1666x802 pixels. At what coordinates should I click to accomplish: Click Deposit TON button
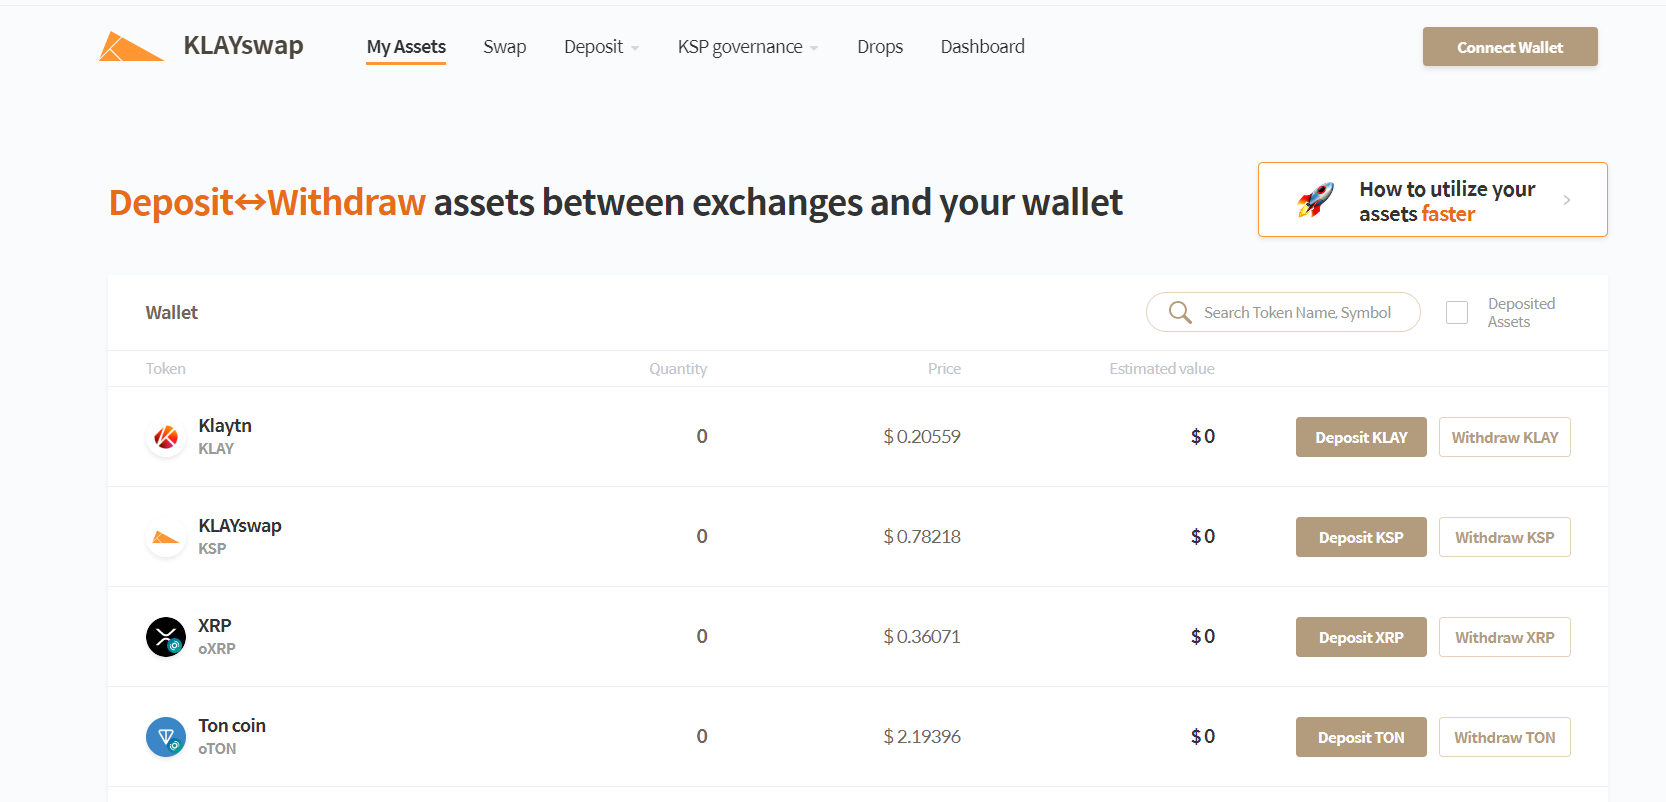1361,737
